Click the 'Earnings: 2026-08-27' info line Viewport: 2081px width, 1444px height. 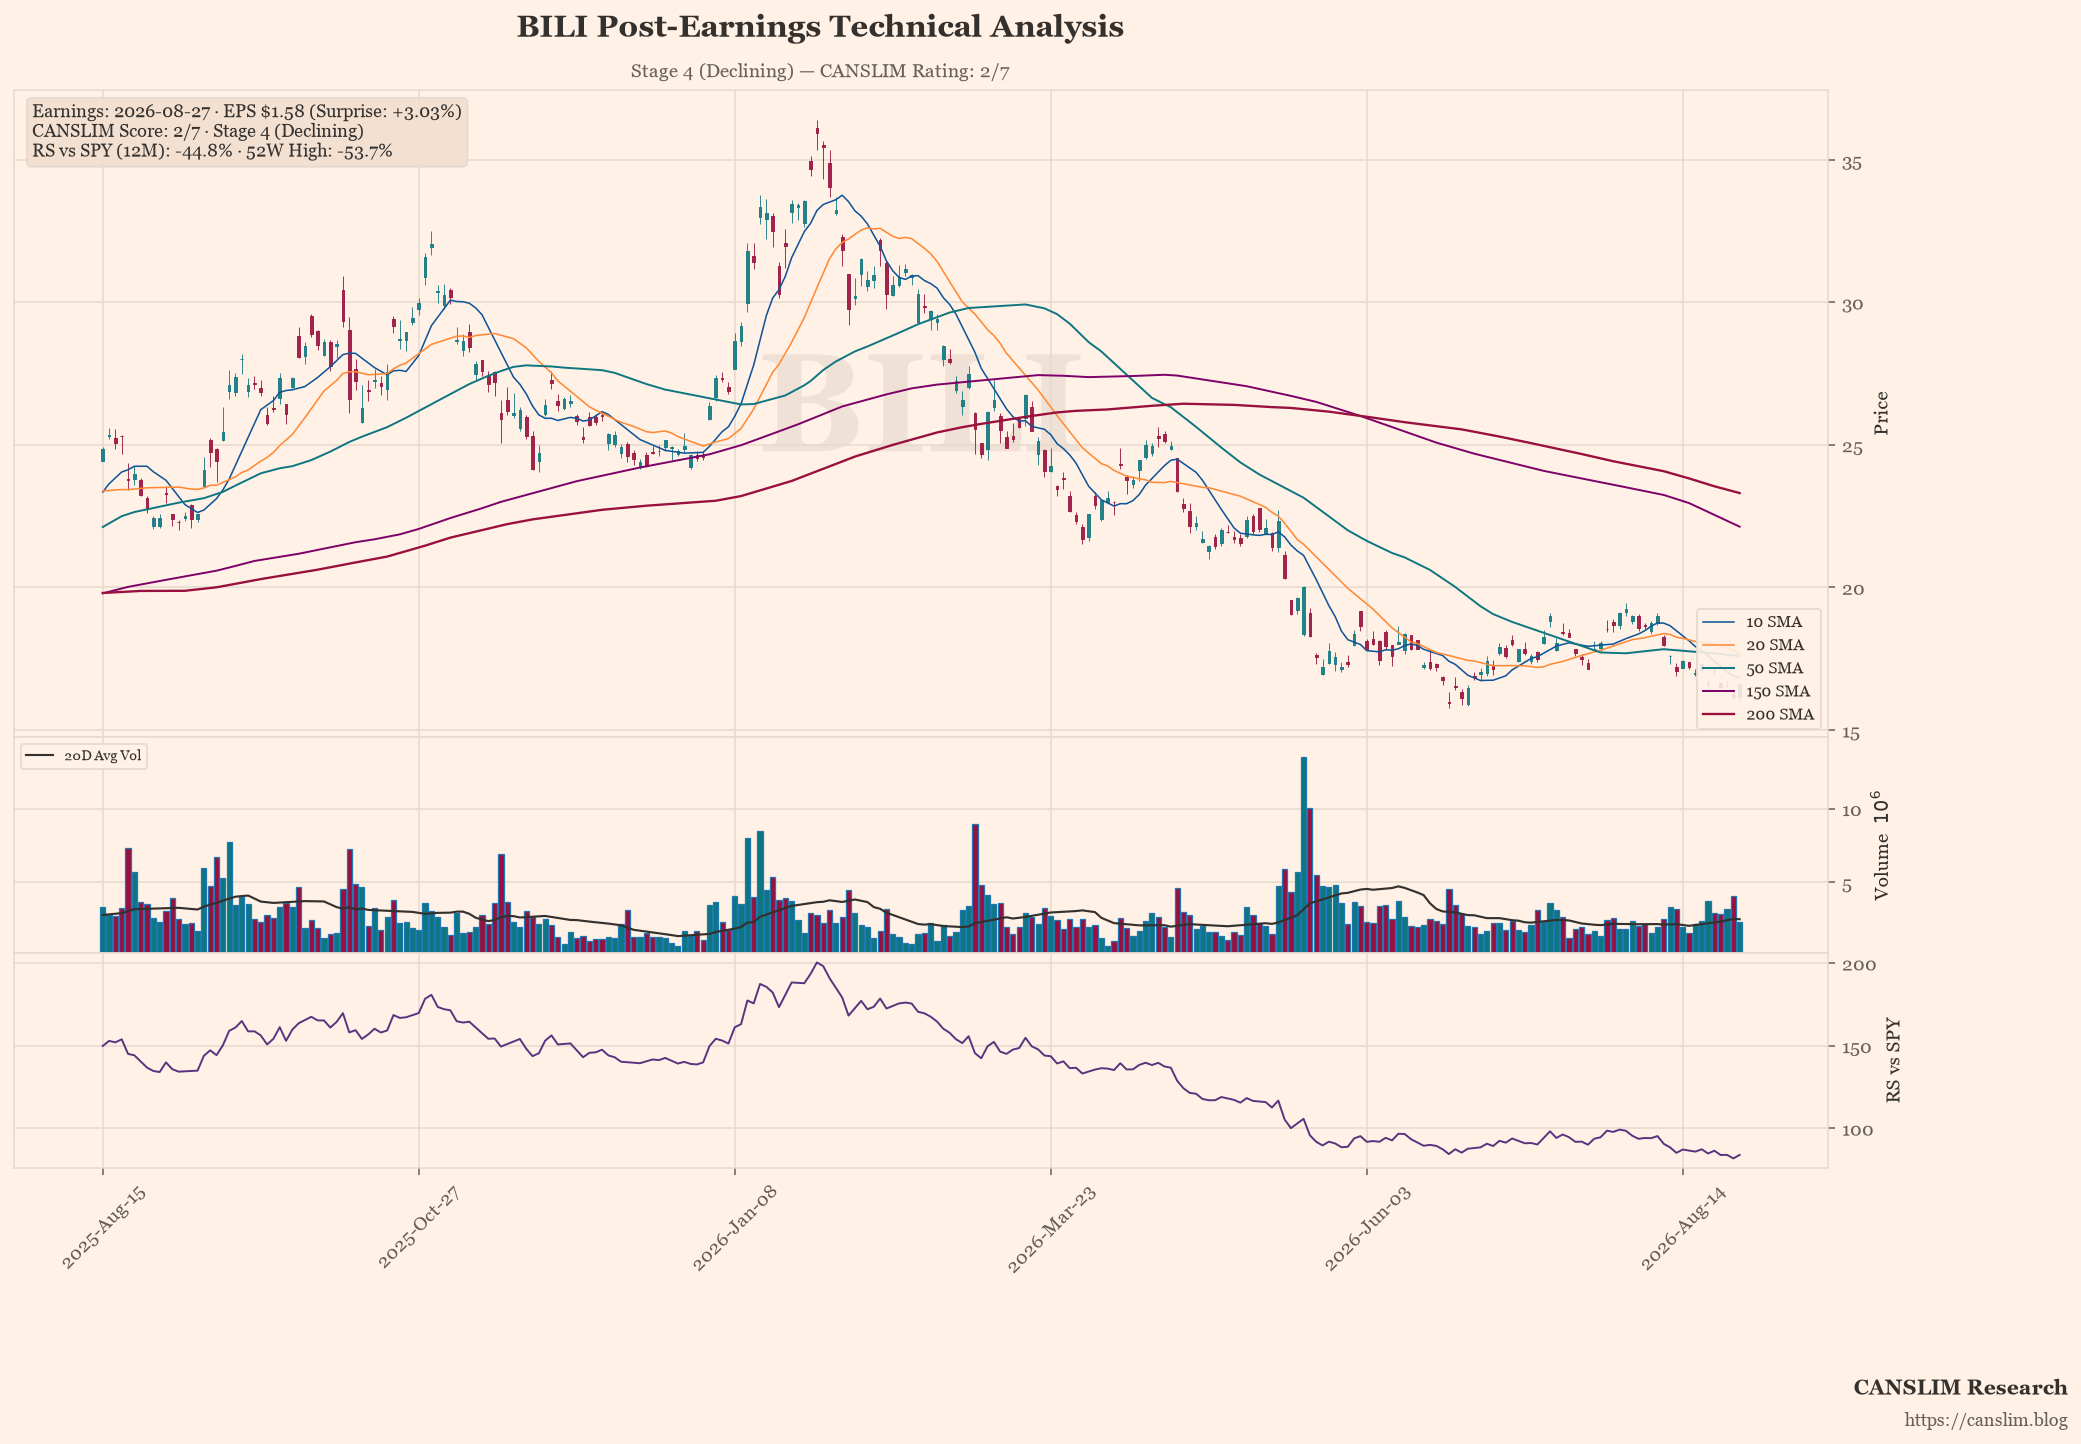[247, 111]
